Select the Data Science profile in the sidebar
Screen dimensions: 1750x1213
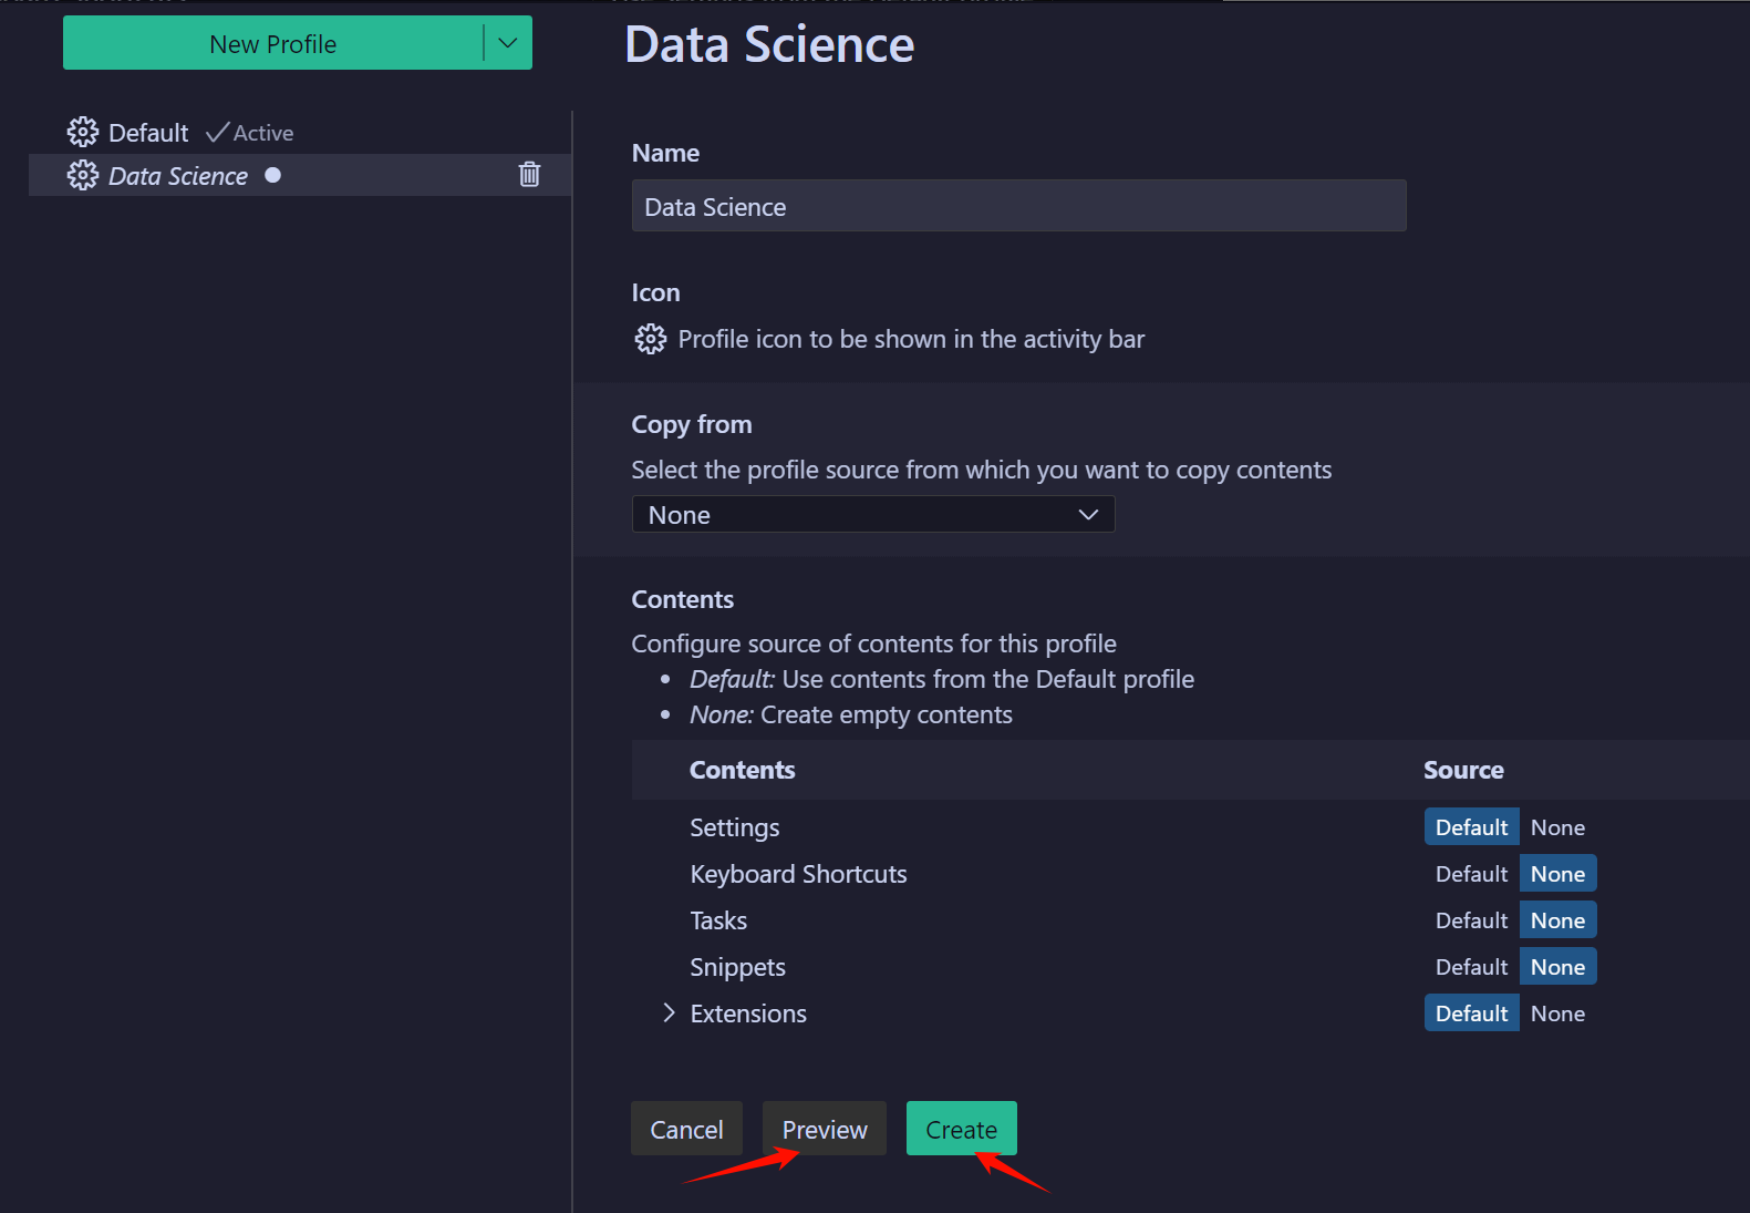point(178,175)
